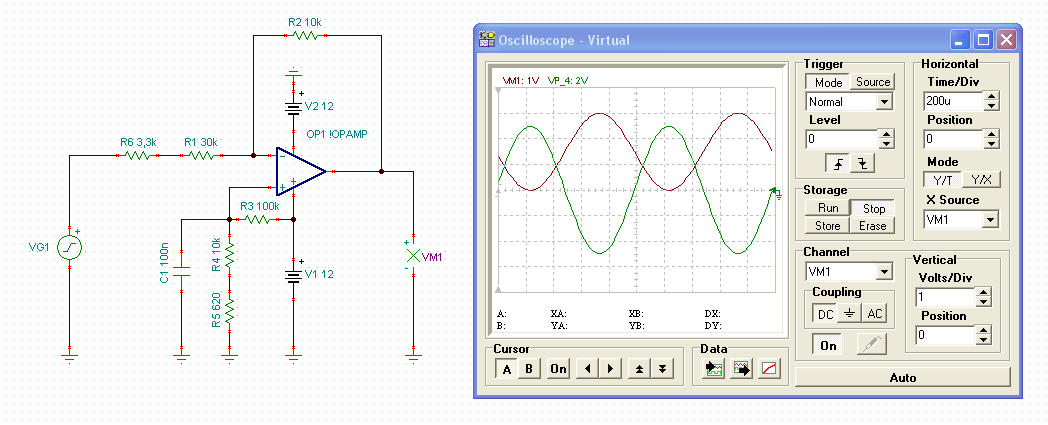1048x425 pixels.
Task: Click Run in the Storage group
Action: pos(828,208)
